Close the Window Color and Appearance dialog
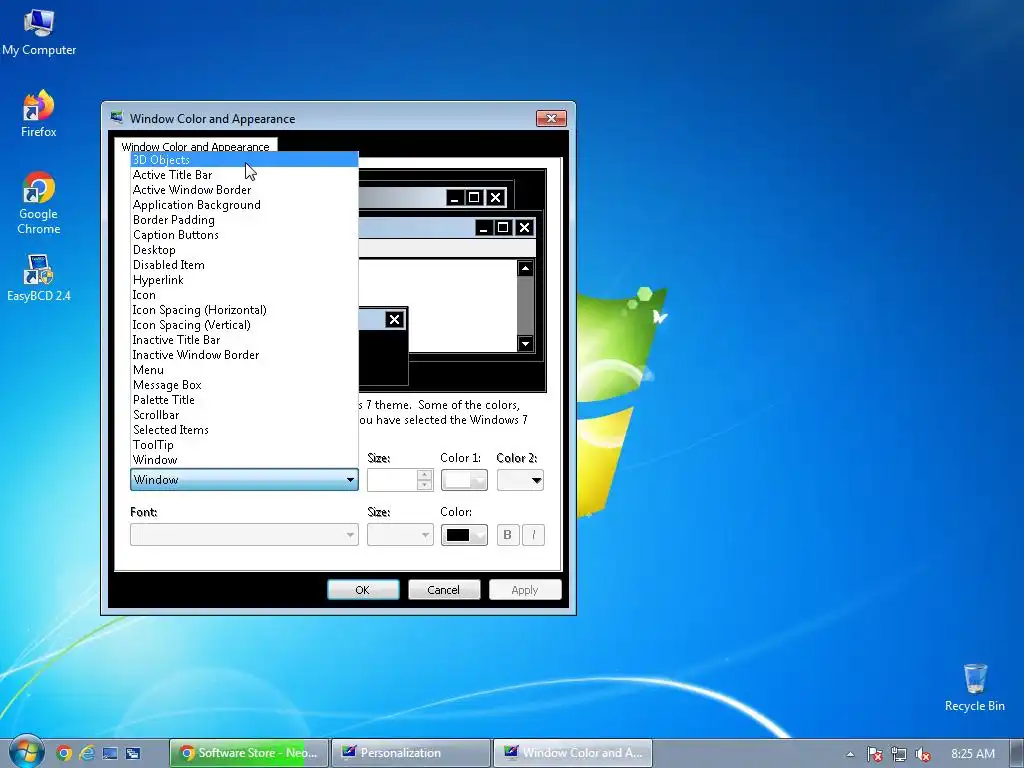The image size is (1024, 768). [x=551, y=118]
